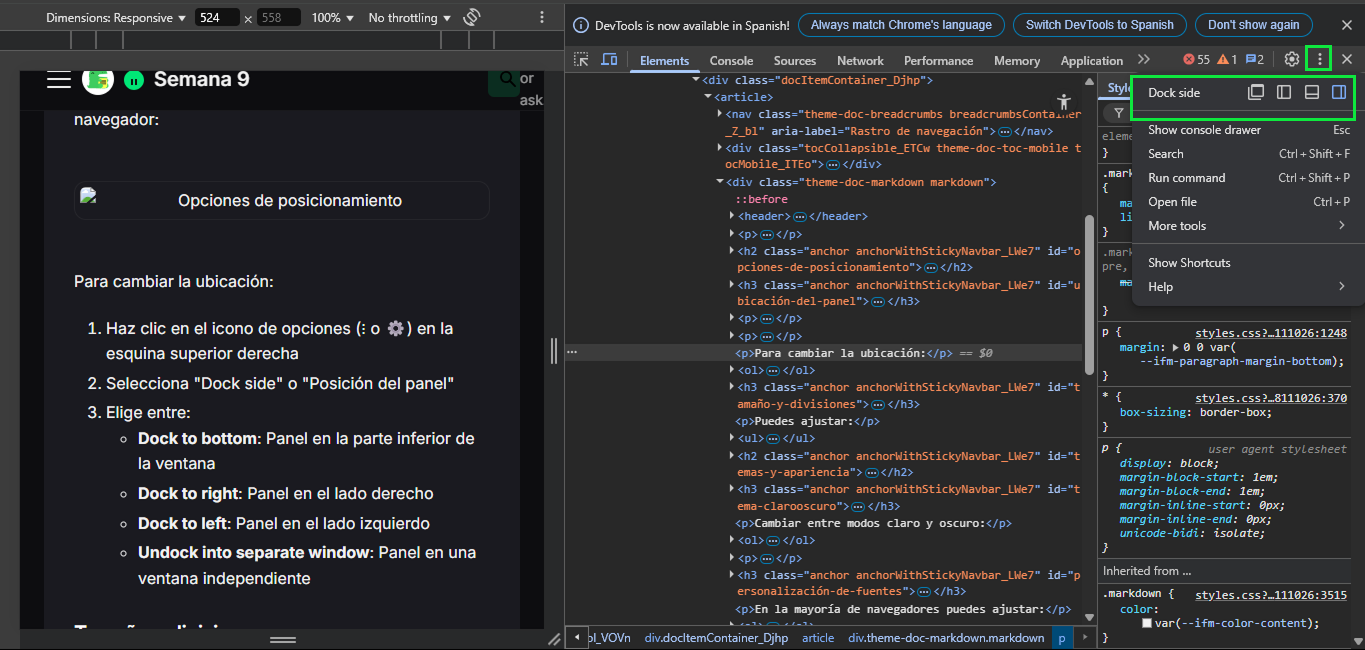Click Switch DevTools to Spanish button
The height and width of the screenshot is (650, 1365).
pyautogui.click(x=1099, y=25)
